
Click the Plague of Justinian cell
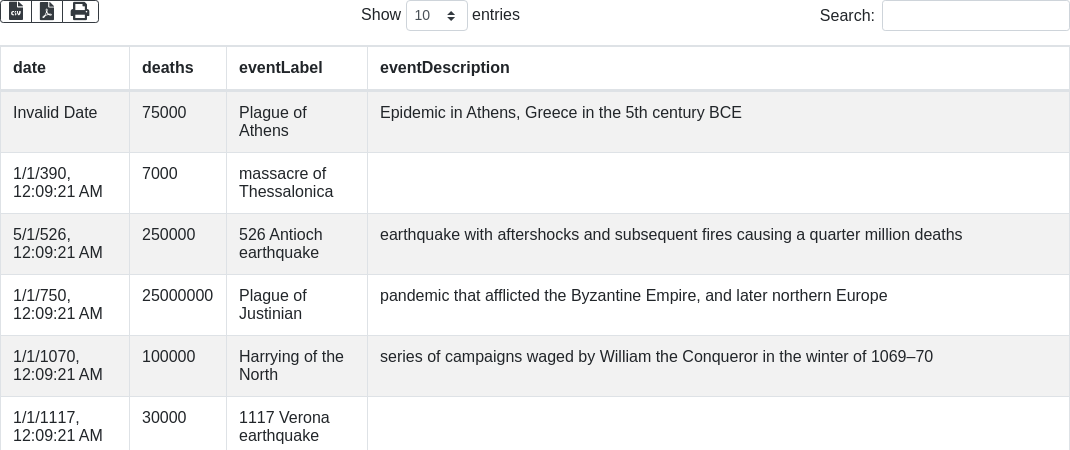coord(273,305)
